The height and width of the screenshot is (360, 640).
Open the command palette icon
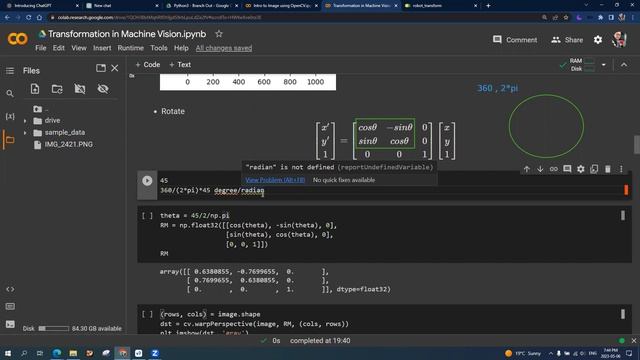tap(10, 306)
